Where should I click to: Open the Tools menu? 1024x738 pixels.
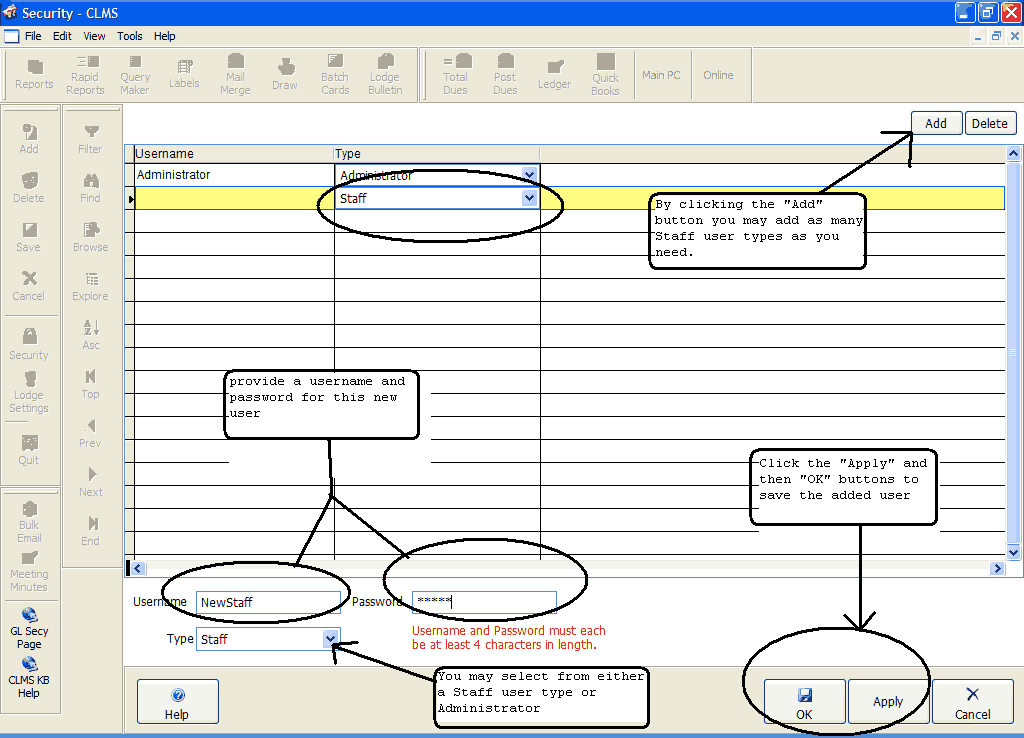[x=130, y=36]
